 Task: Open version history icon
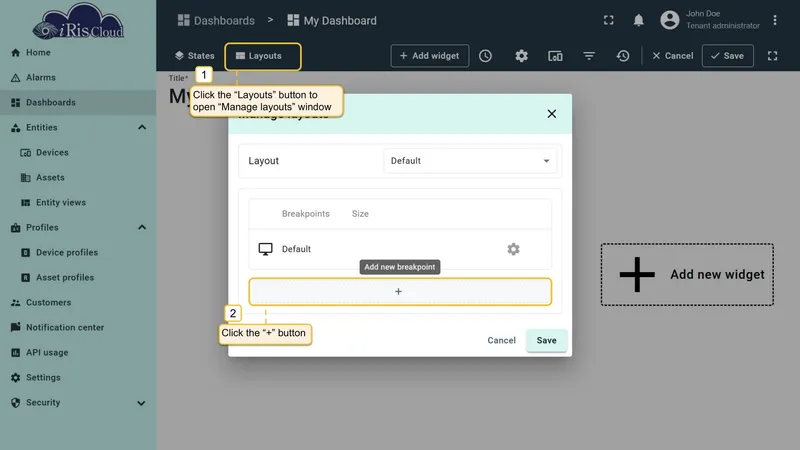point(623,56)
